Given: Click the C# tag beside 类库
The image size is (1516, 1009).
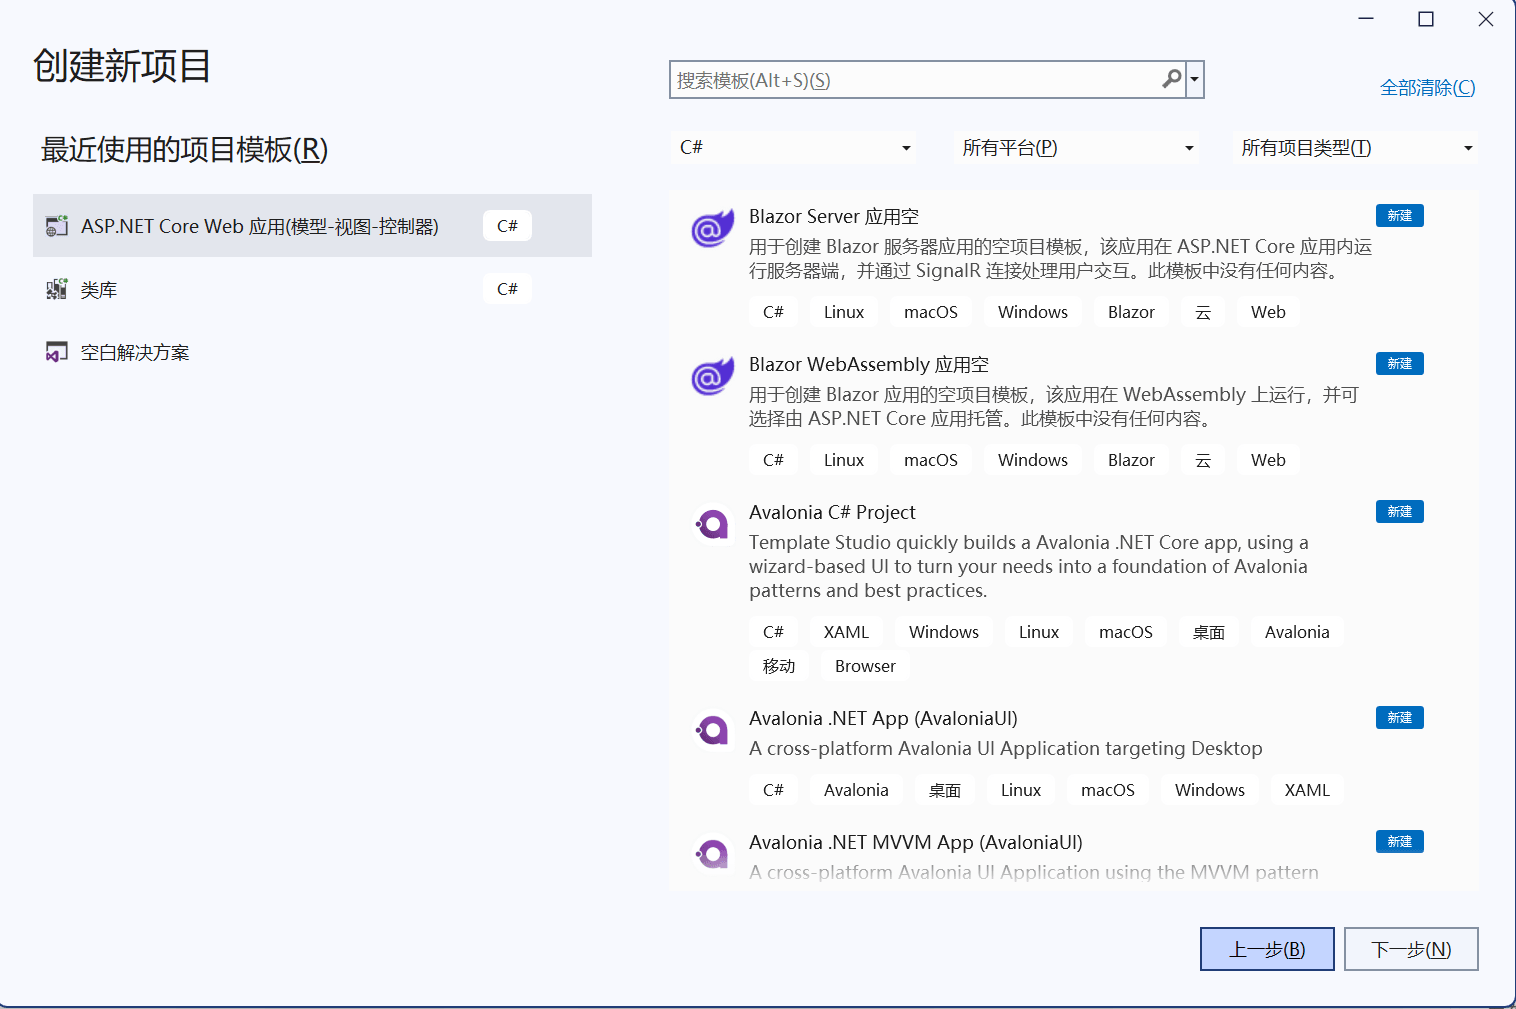Looking at the screenshot, I should coord(507,289).
